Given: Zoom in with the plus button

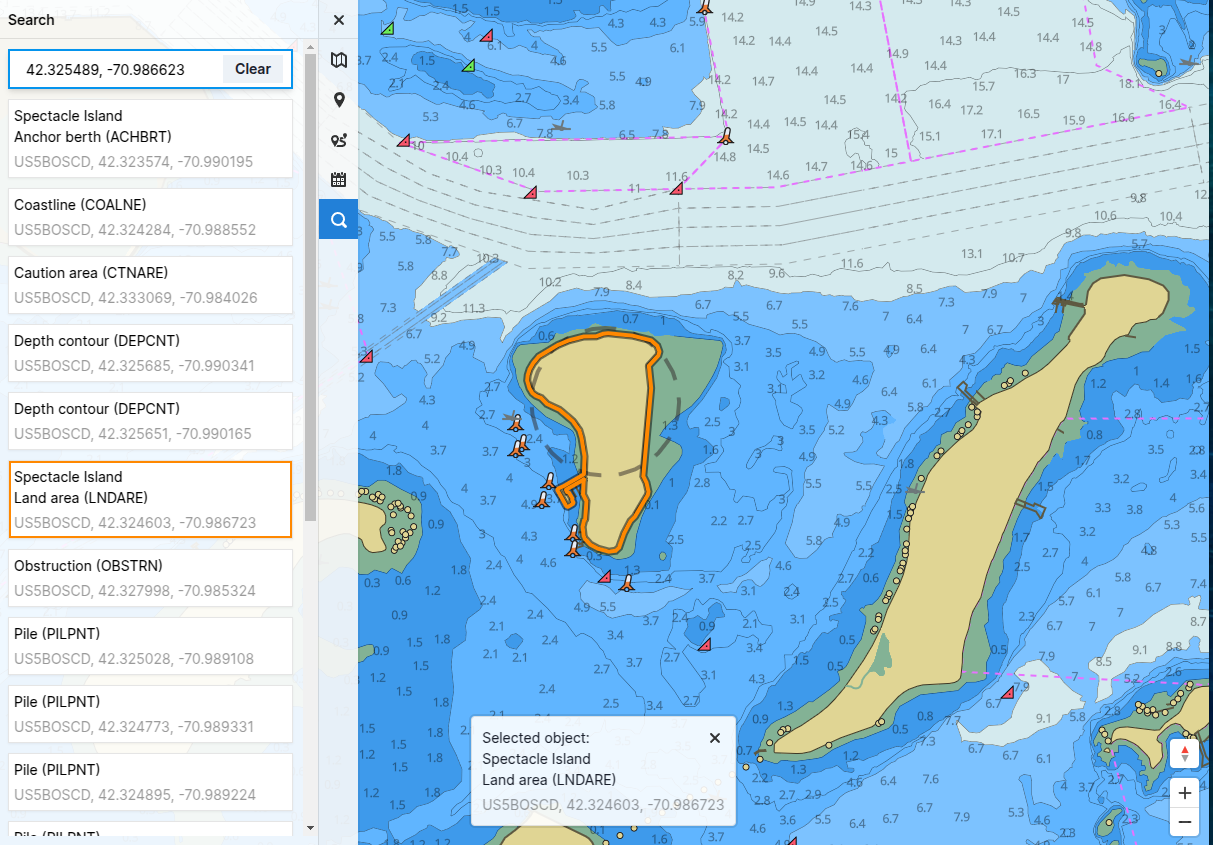Looking at the screenshot, I should pyautogui.click(x=1184, y=793).
